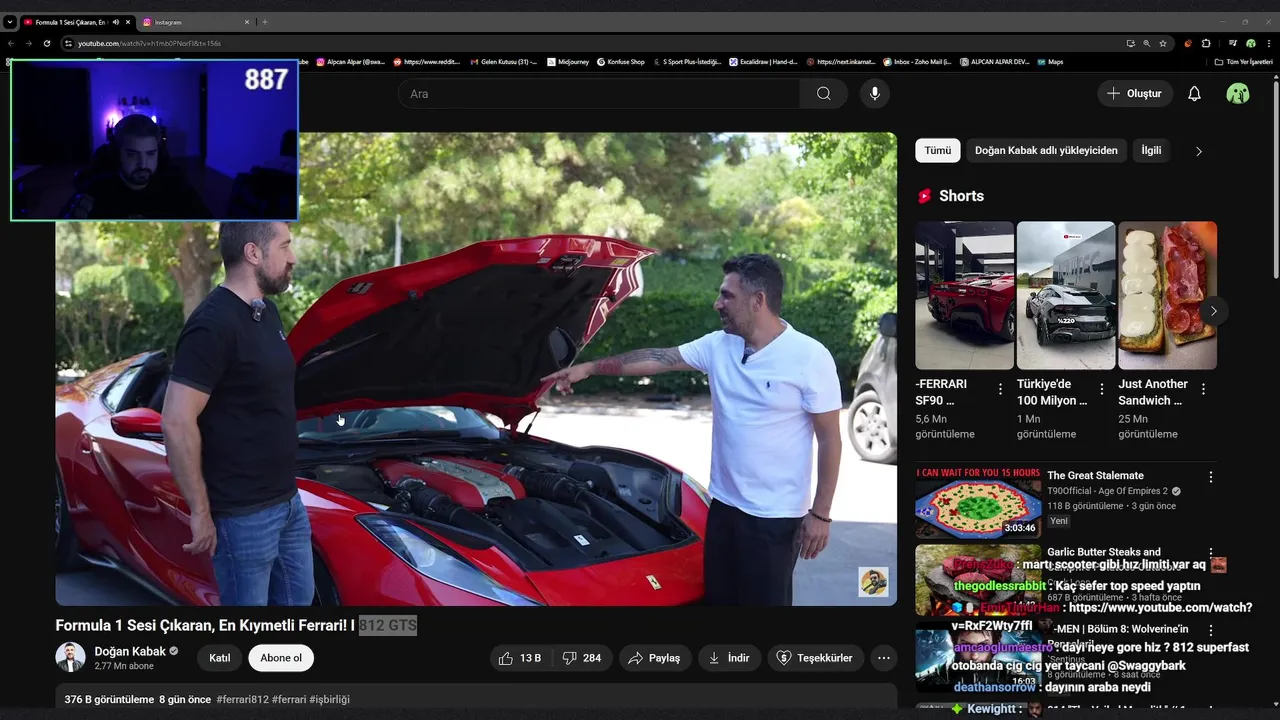Open The Great Stalemate title link
Image resolution: width=1280 pixels, height=720 pixels.
coord(1095,476)
